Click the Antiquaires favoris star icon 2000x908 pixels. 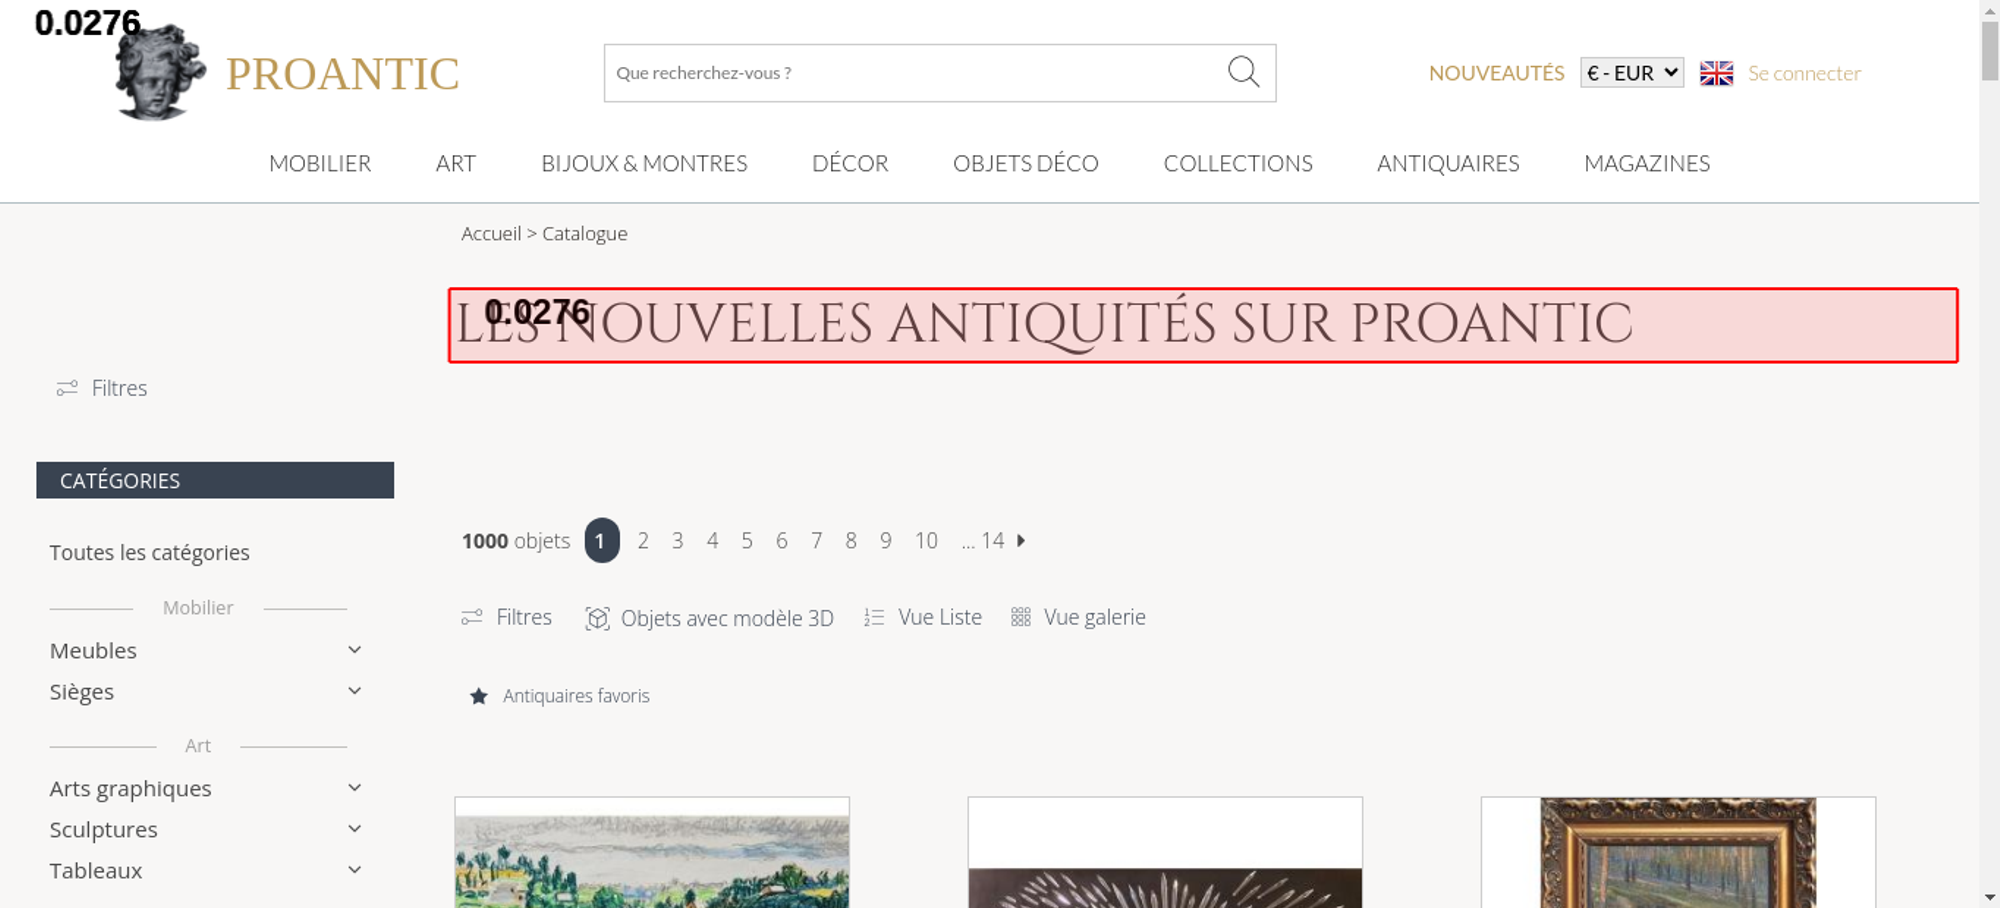(x=479, y=696)
